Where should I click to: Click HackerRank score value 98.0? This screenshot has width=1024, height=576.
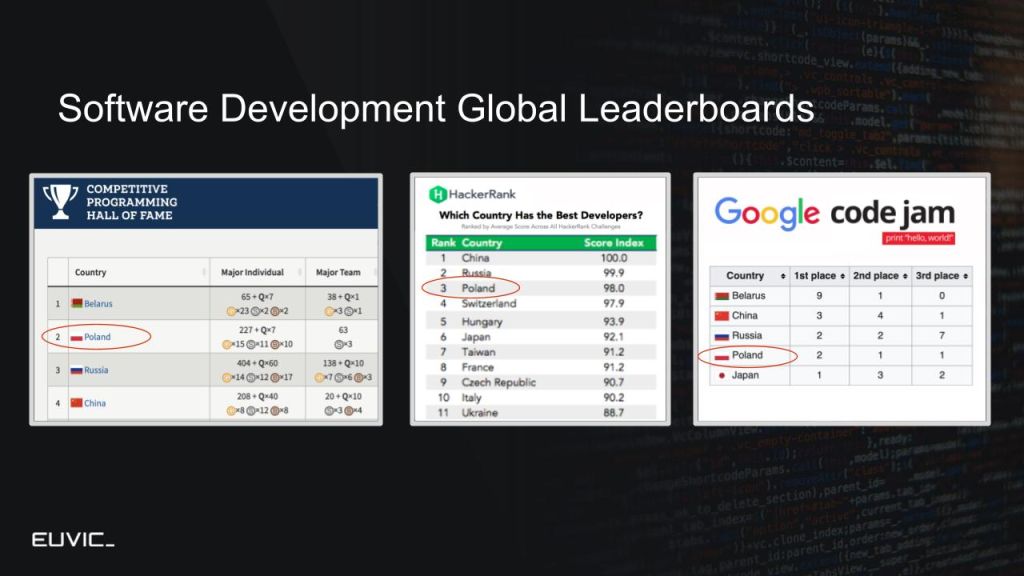[614, 288]
